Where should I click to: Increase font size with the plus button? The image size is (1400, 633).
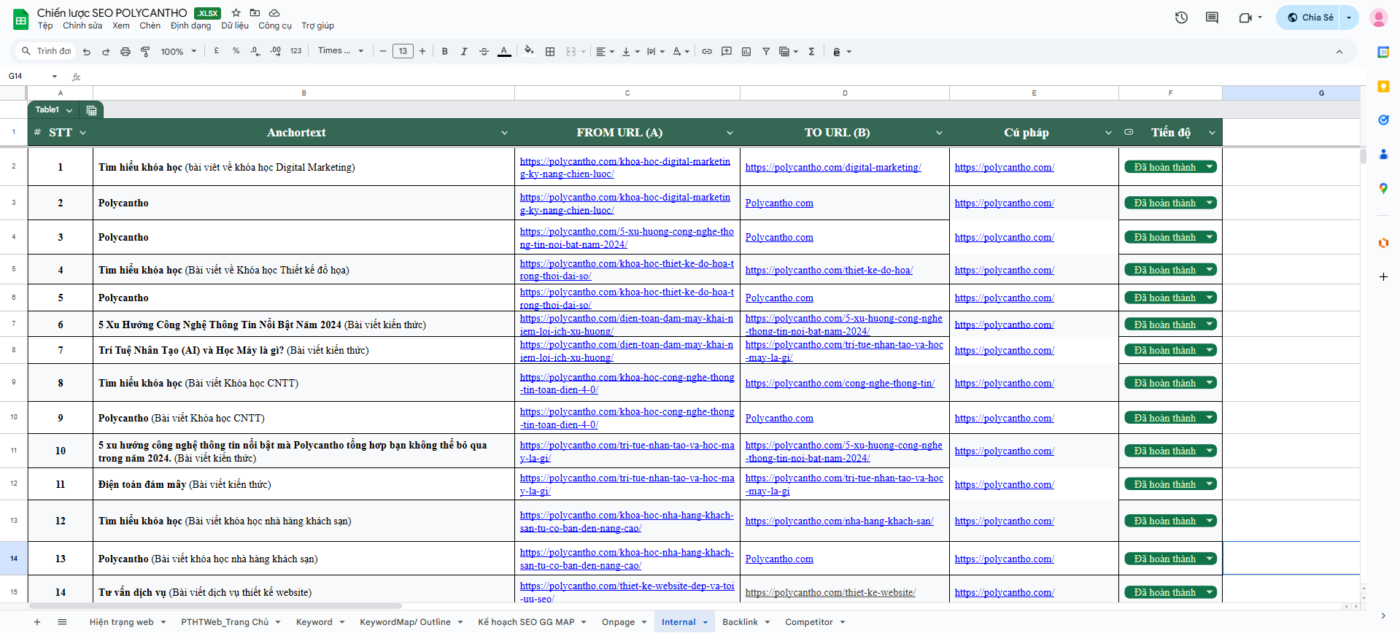coord(422,51)
